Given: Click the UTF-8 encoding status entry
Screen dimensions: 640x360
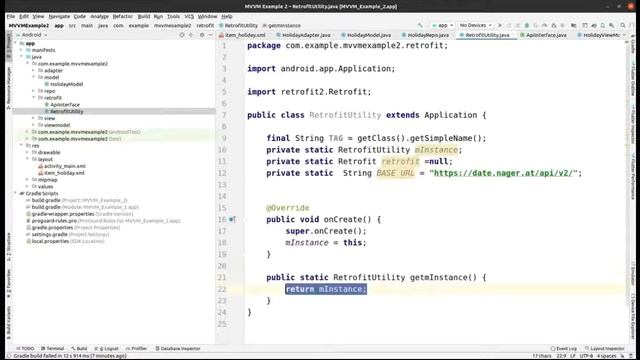Looking at the screenshot, I should 586,356.
